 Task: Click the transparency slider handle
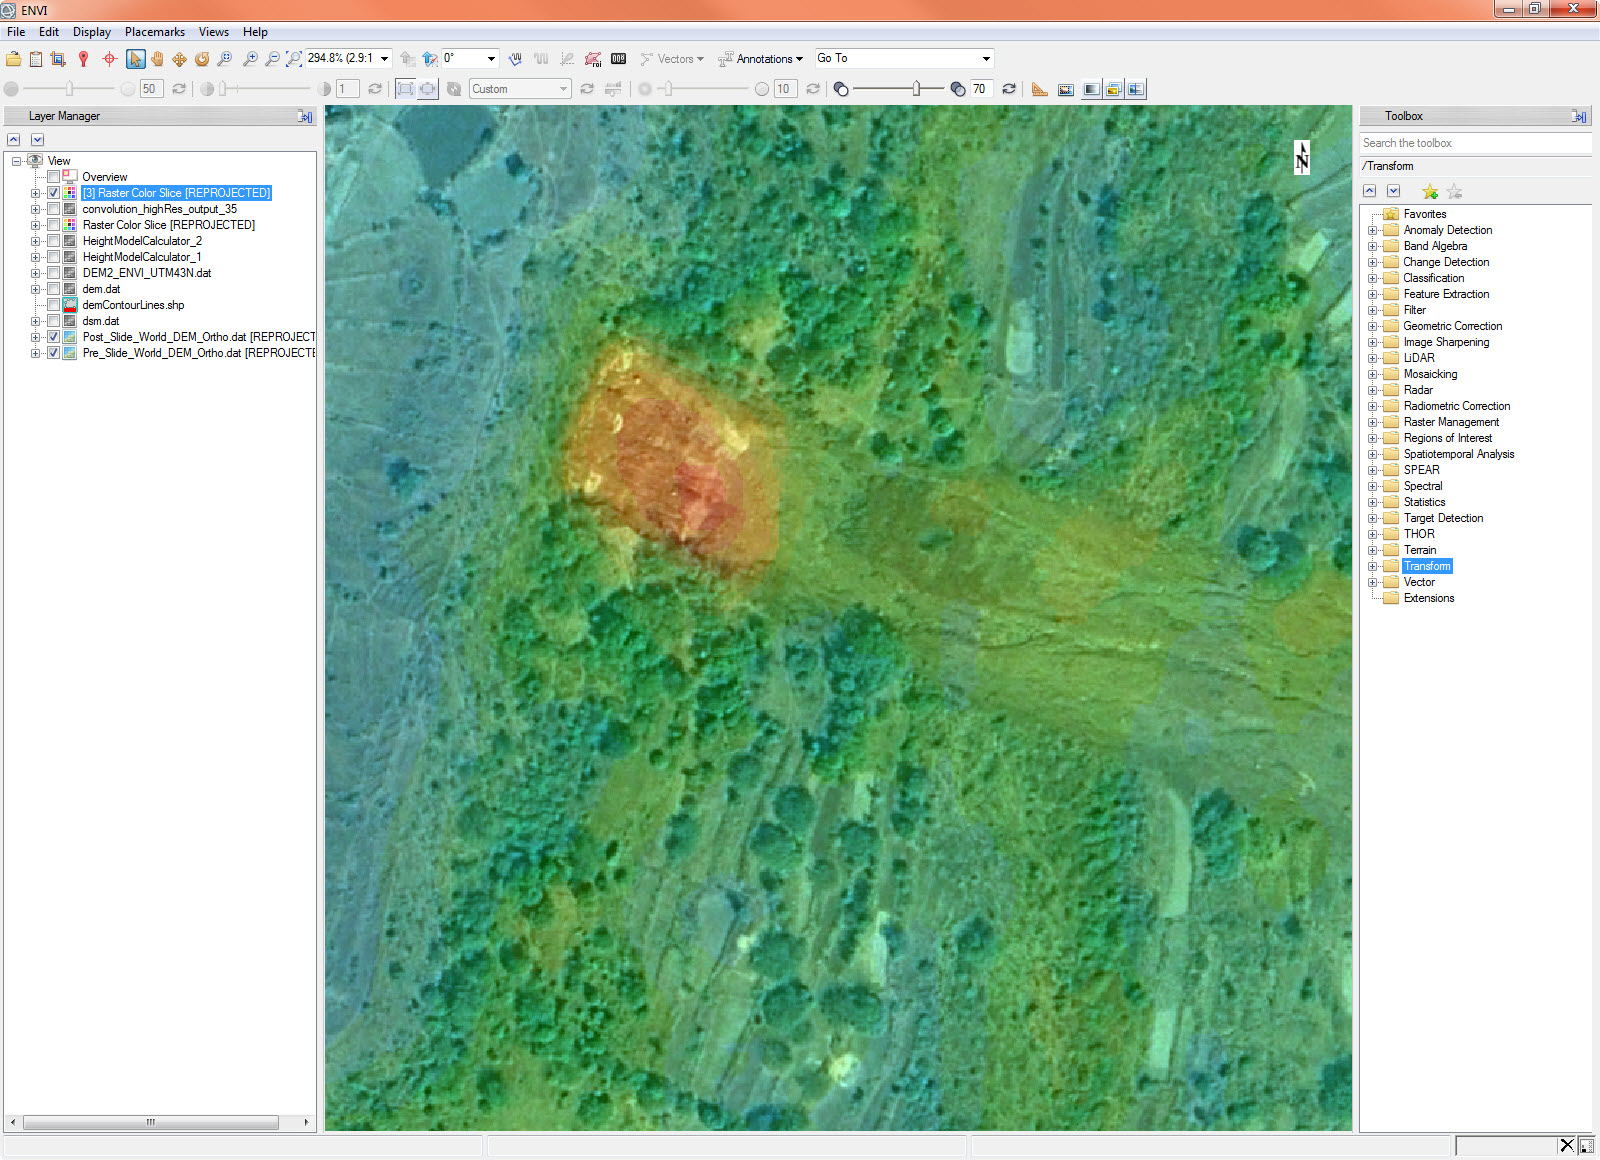tap(916, 89)
